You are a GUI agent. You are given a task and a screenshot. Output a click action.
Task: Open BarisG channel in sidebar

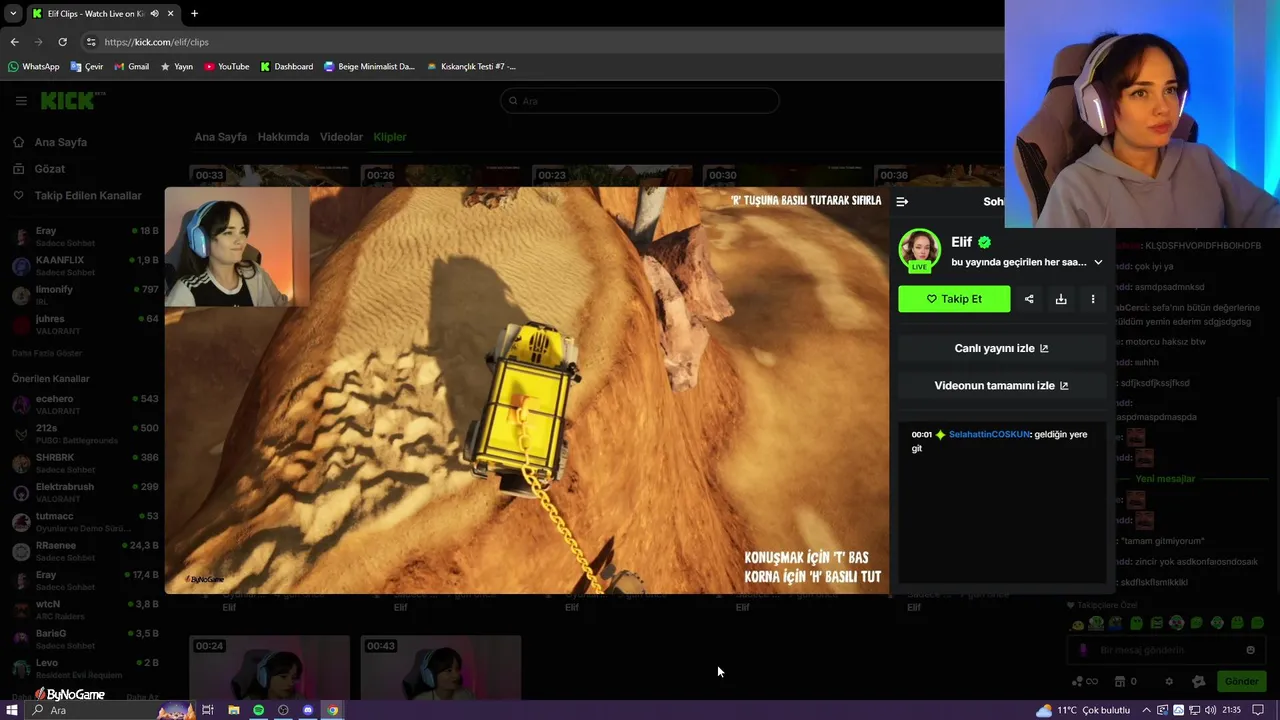(85, 638)
